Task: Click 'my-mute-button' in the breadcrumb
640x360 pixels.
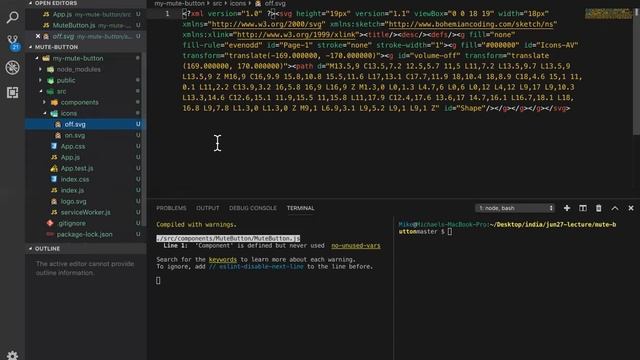Action: coord(179,3)
